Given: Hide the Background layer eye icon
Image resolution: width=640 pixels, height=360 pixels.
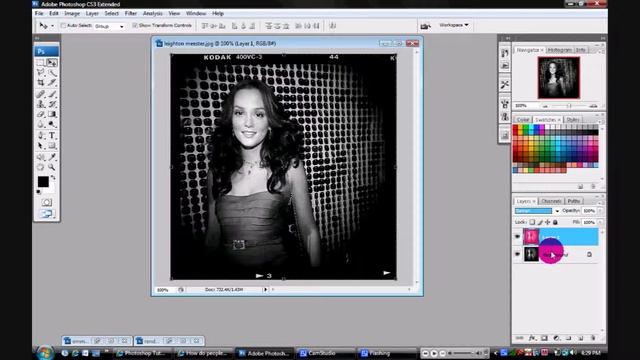Looking at the screenshot, I should click(x=517, y=254).
